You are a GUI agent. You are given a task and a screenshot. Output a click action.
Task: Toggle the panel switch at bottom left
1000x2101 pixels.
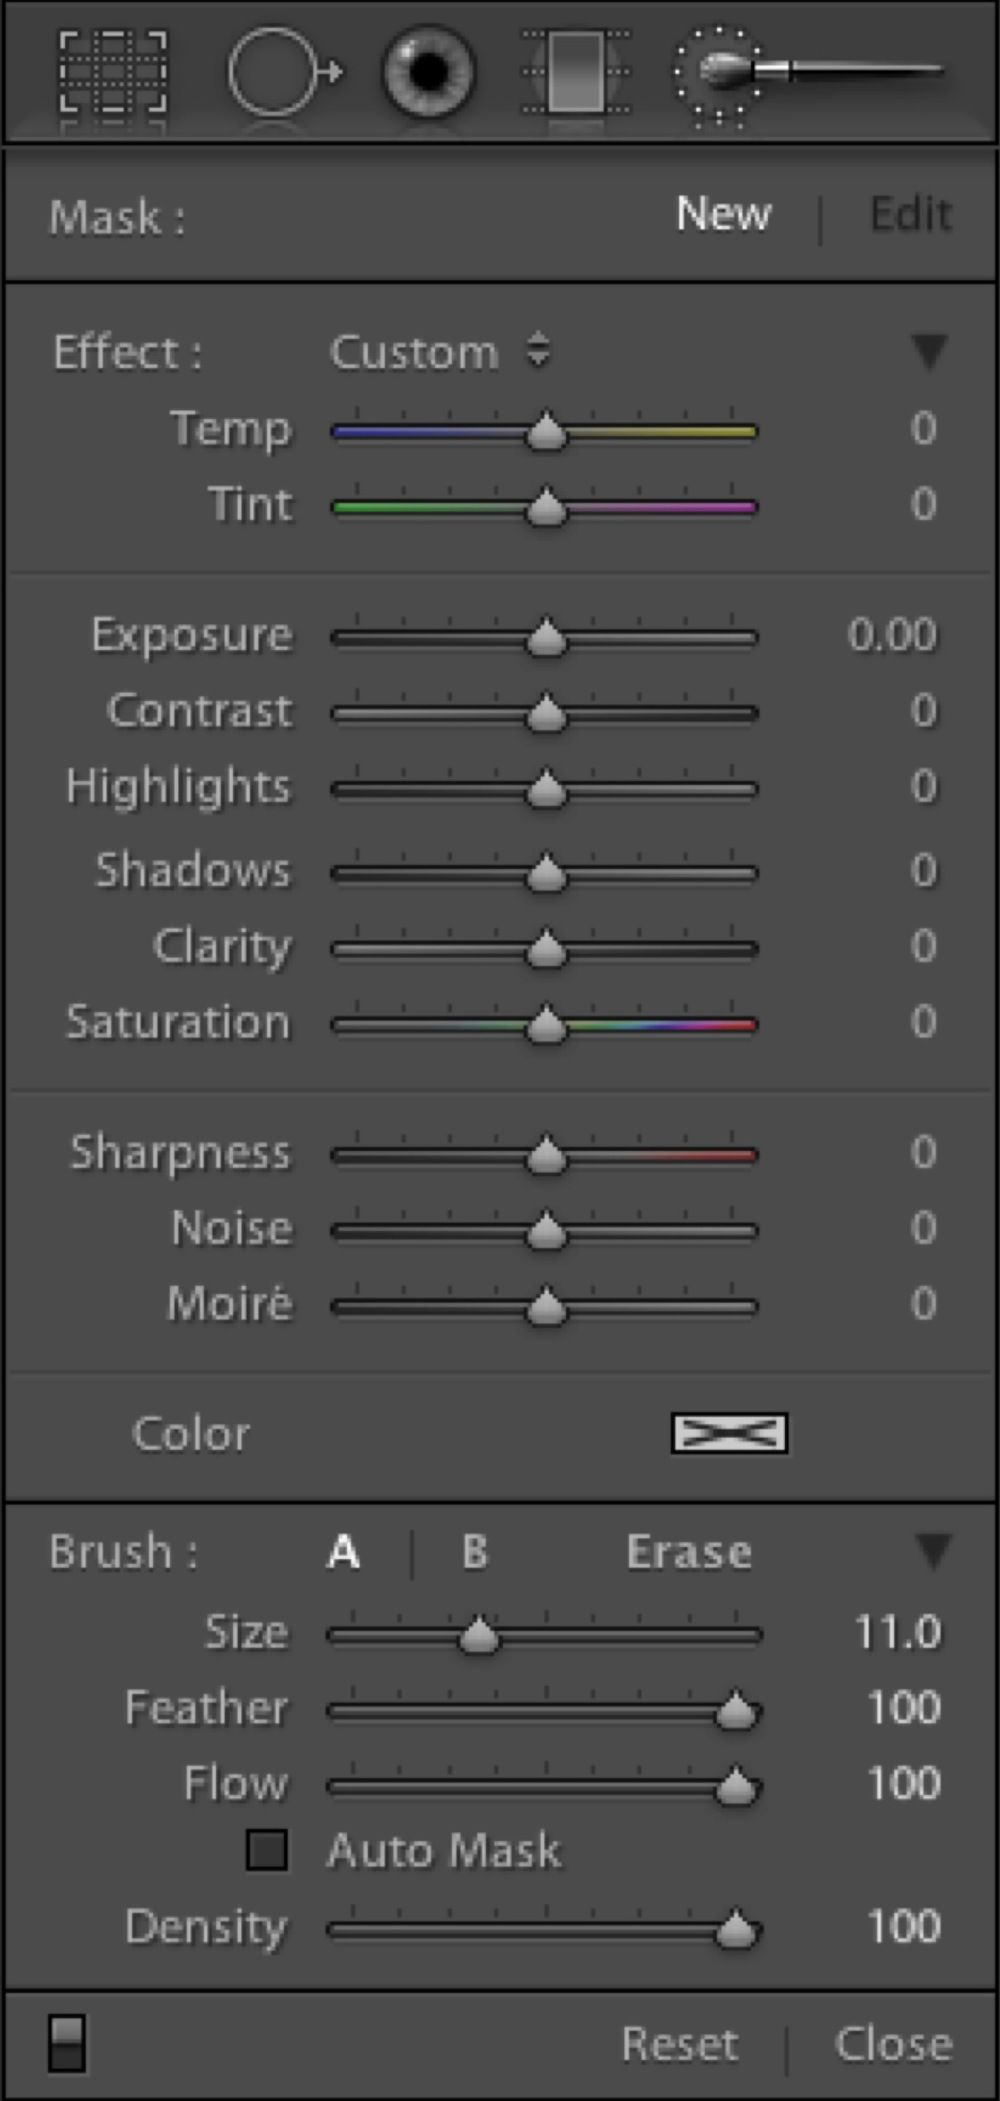(x=67, y=2044)
